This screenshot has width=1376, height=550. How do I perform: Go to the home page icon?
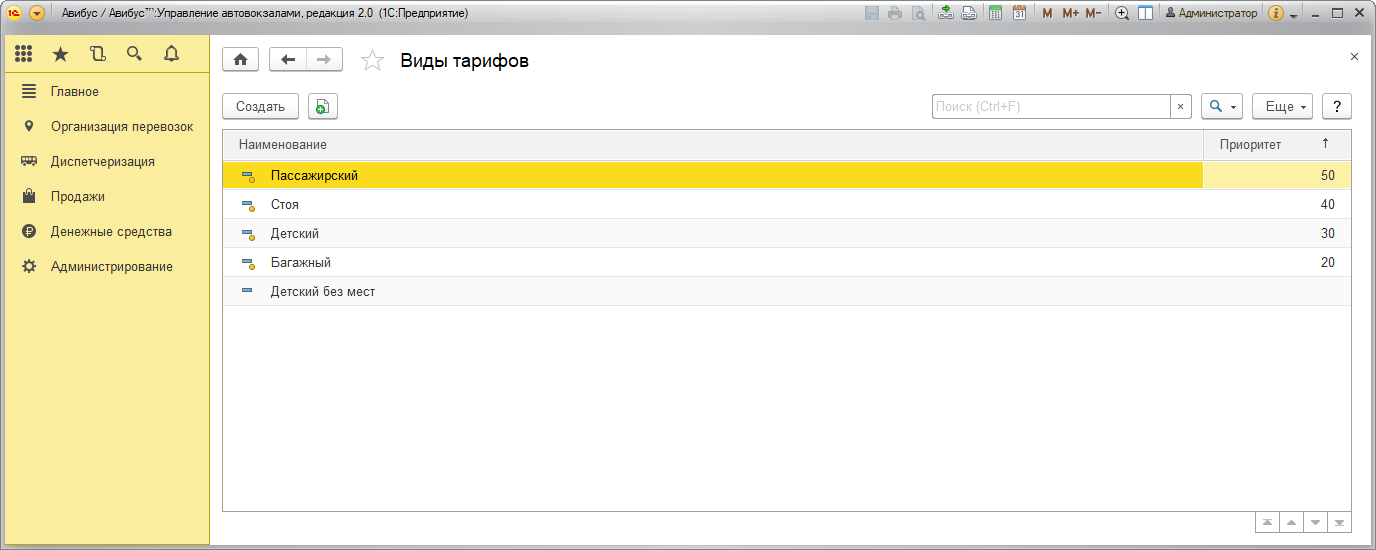tap(240, 60)
